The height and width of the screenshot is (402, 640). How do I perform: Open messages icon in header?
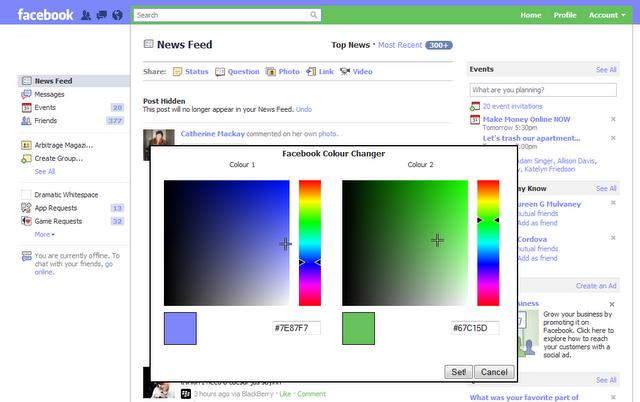point(102,16)
